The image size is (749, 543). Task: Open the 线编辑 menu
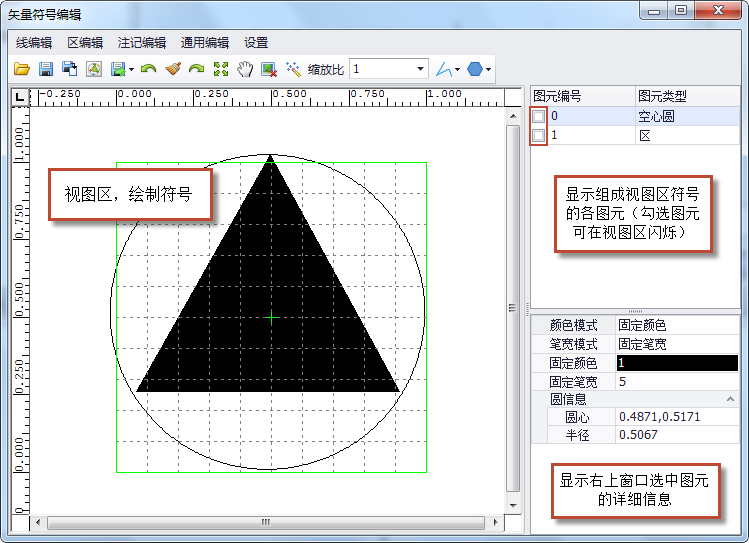(x=34, y=43)
